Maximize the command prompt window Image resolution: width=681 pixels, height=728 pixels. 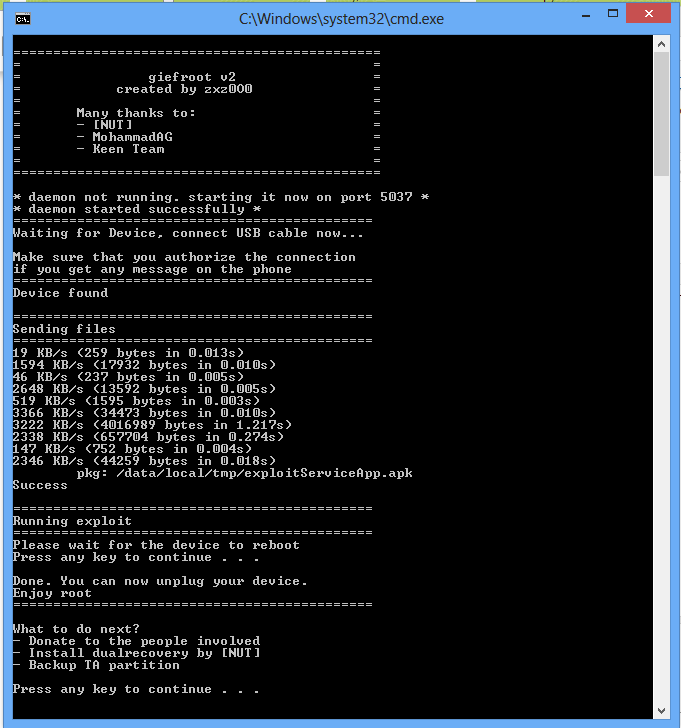pos(613,14)
